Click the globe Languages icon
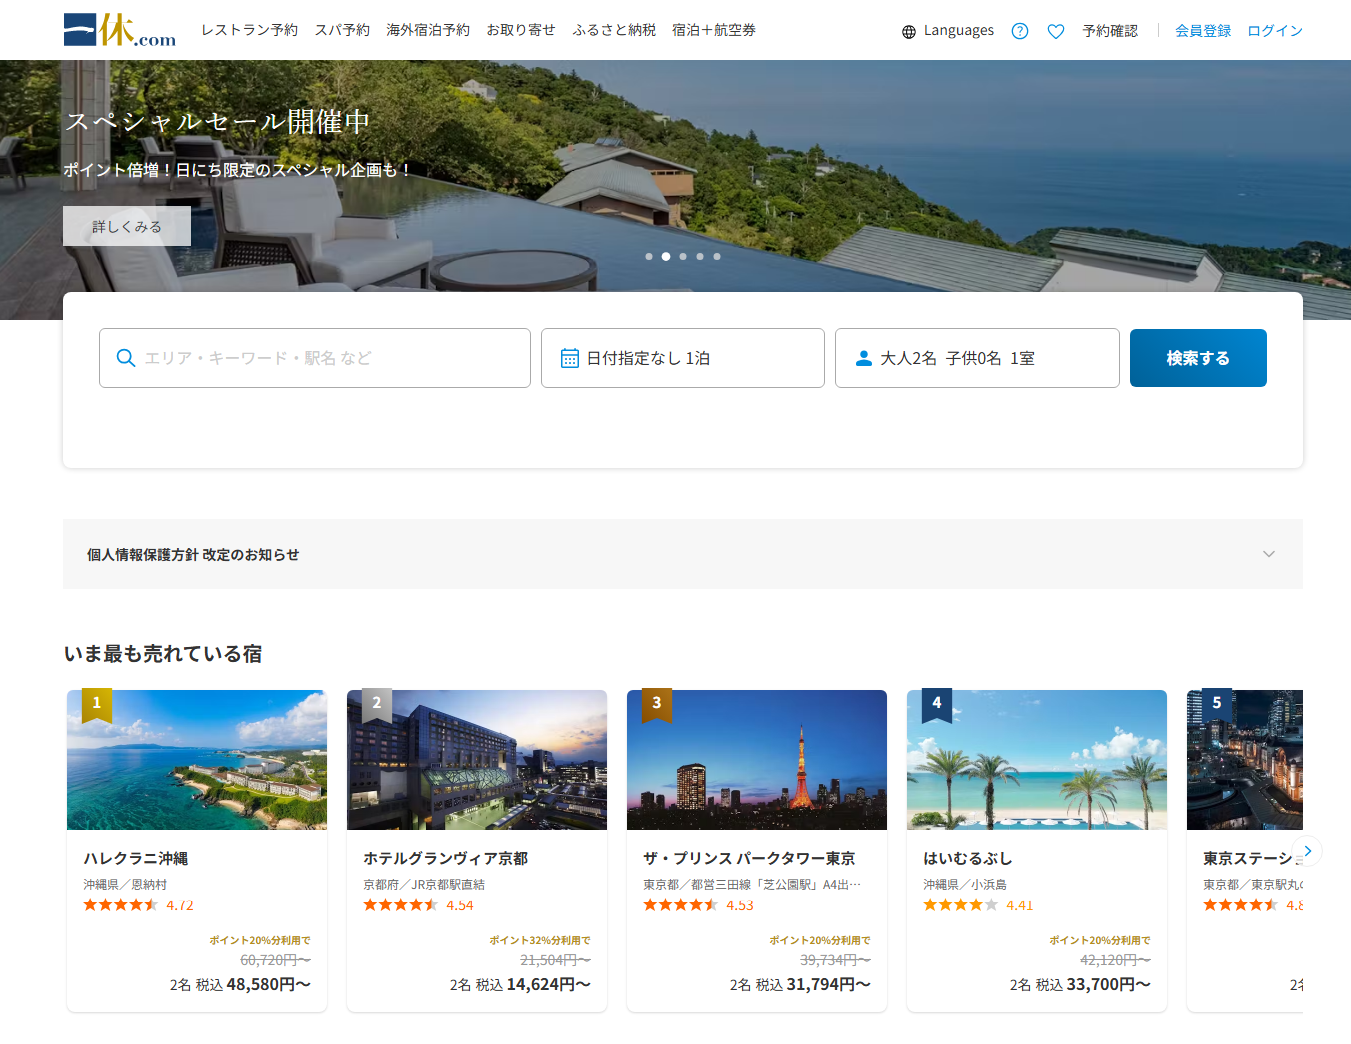 (908, 32)
